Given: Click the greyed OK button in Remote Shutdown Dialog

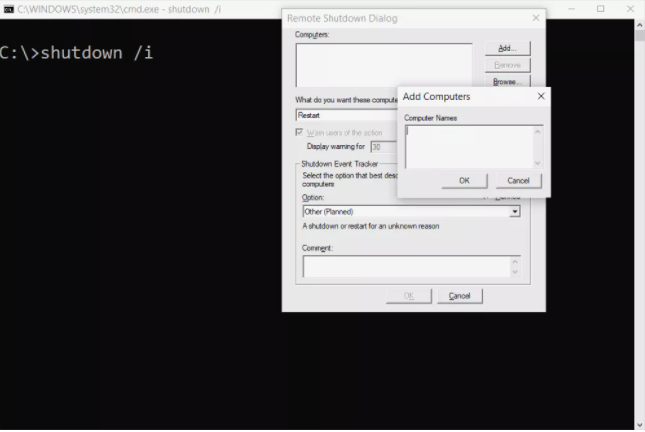Looking at the screenshot, I should 409,296.
